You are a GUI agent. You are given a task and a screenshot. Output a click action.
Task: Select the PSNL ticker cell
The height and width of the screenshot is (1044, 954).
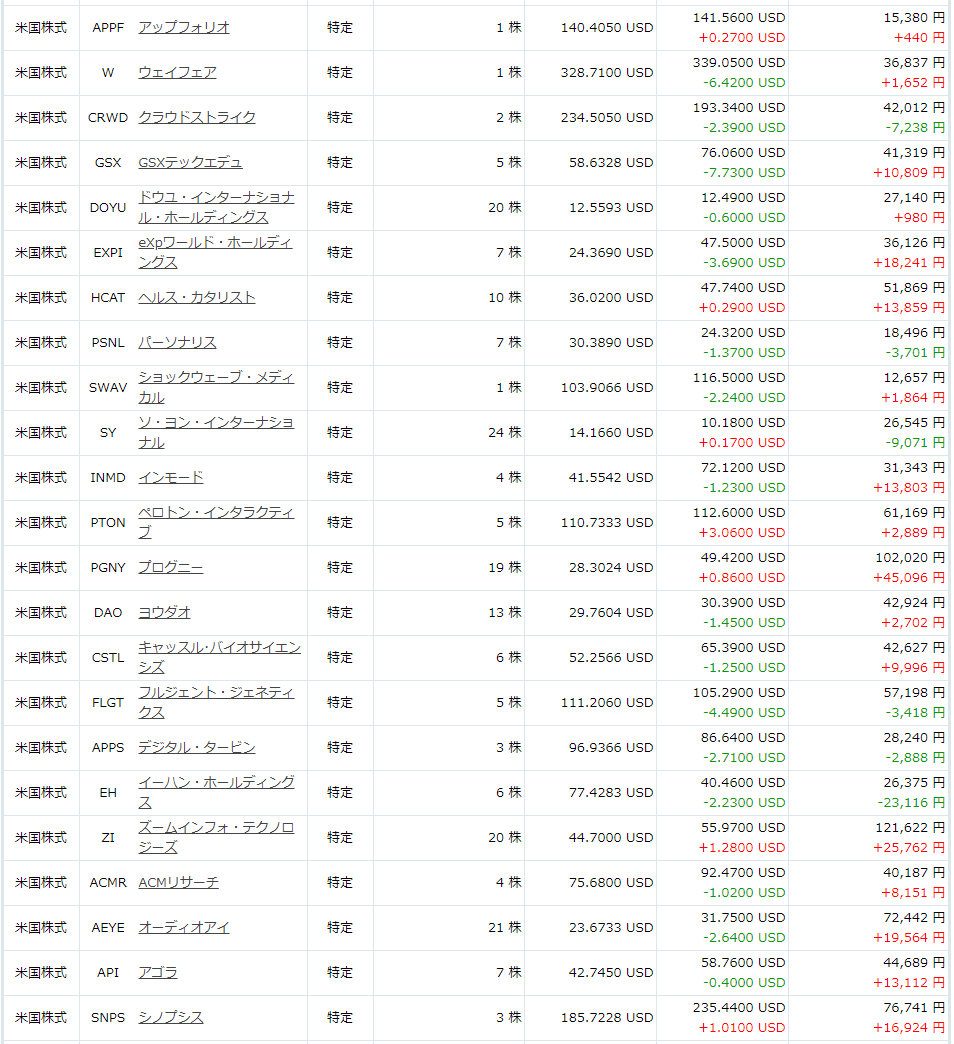(x=108, y=342)
